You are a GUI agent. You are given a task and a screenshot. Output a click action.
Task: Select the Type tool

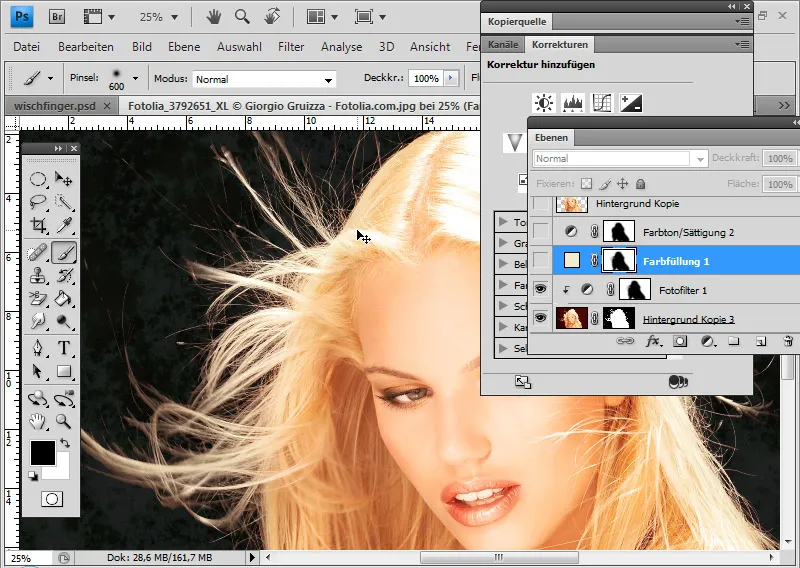pos(64,348)
